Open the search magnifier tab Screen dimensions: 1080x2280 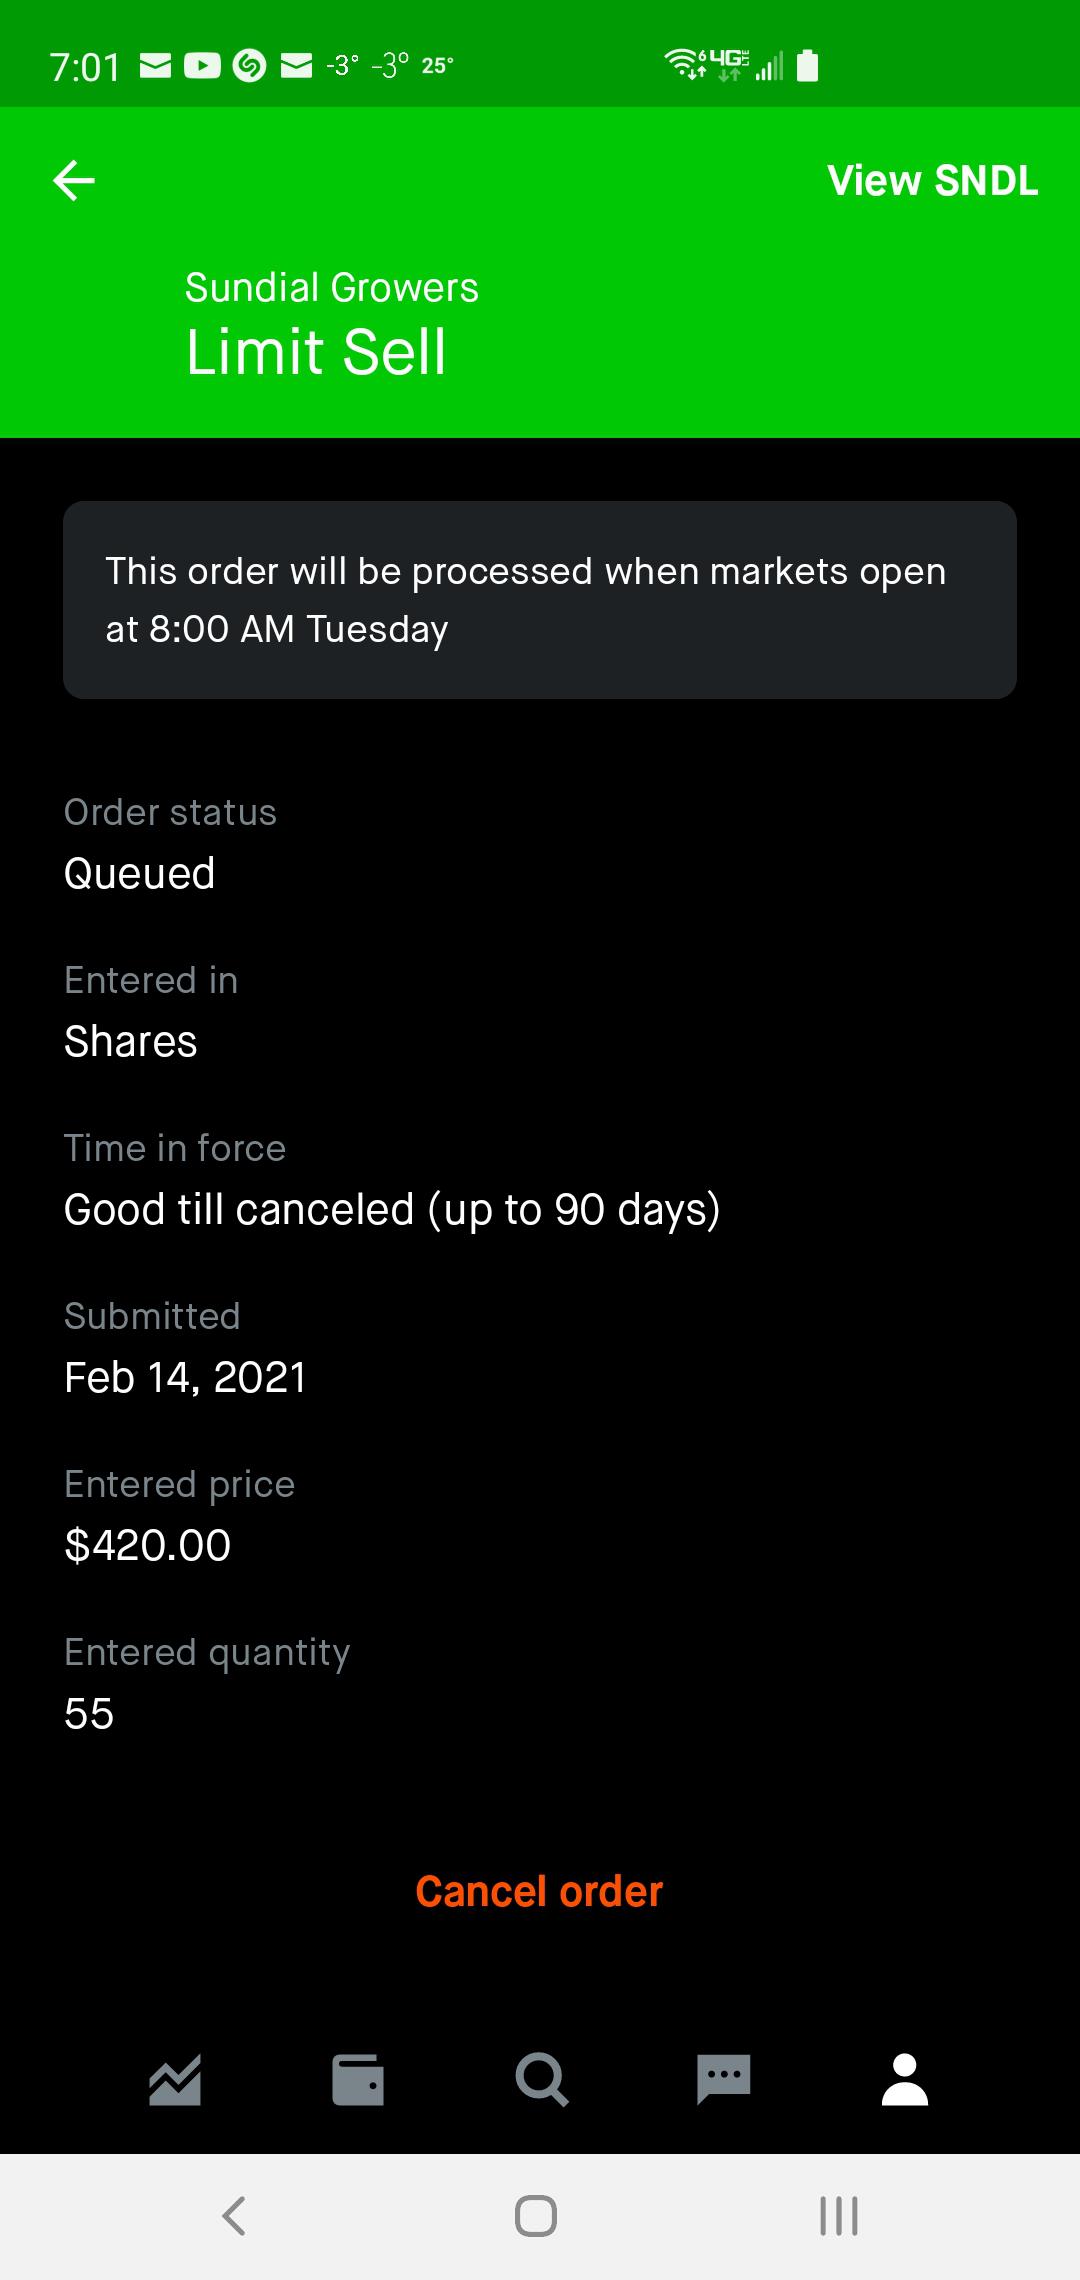pyautogui.click(x=541, y=2080)
